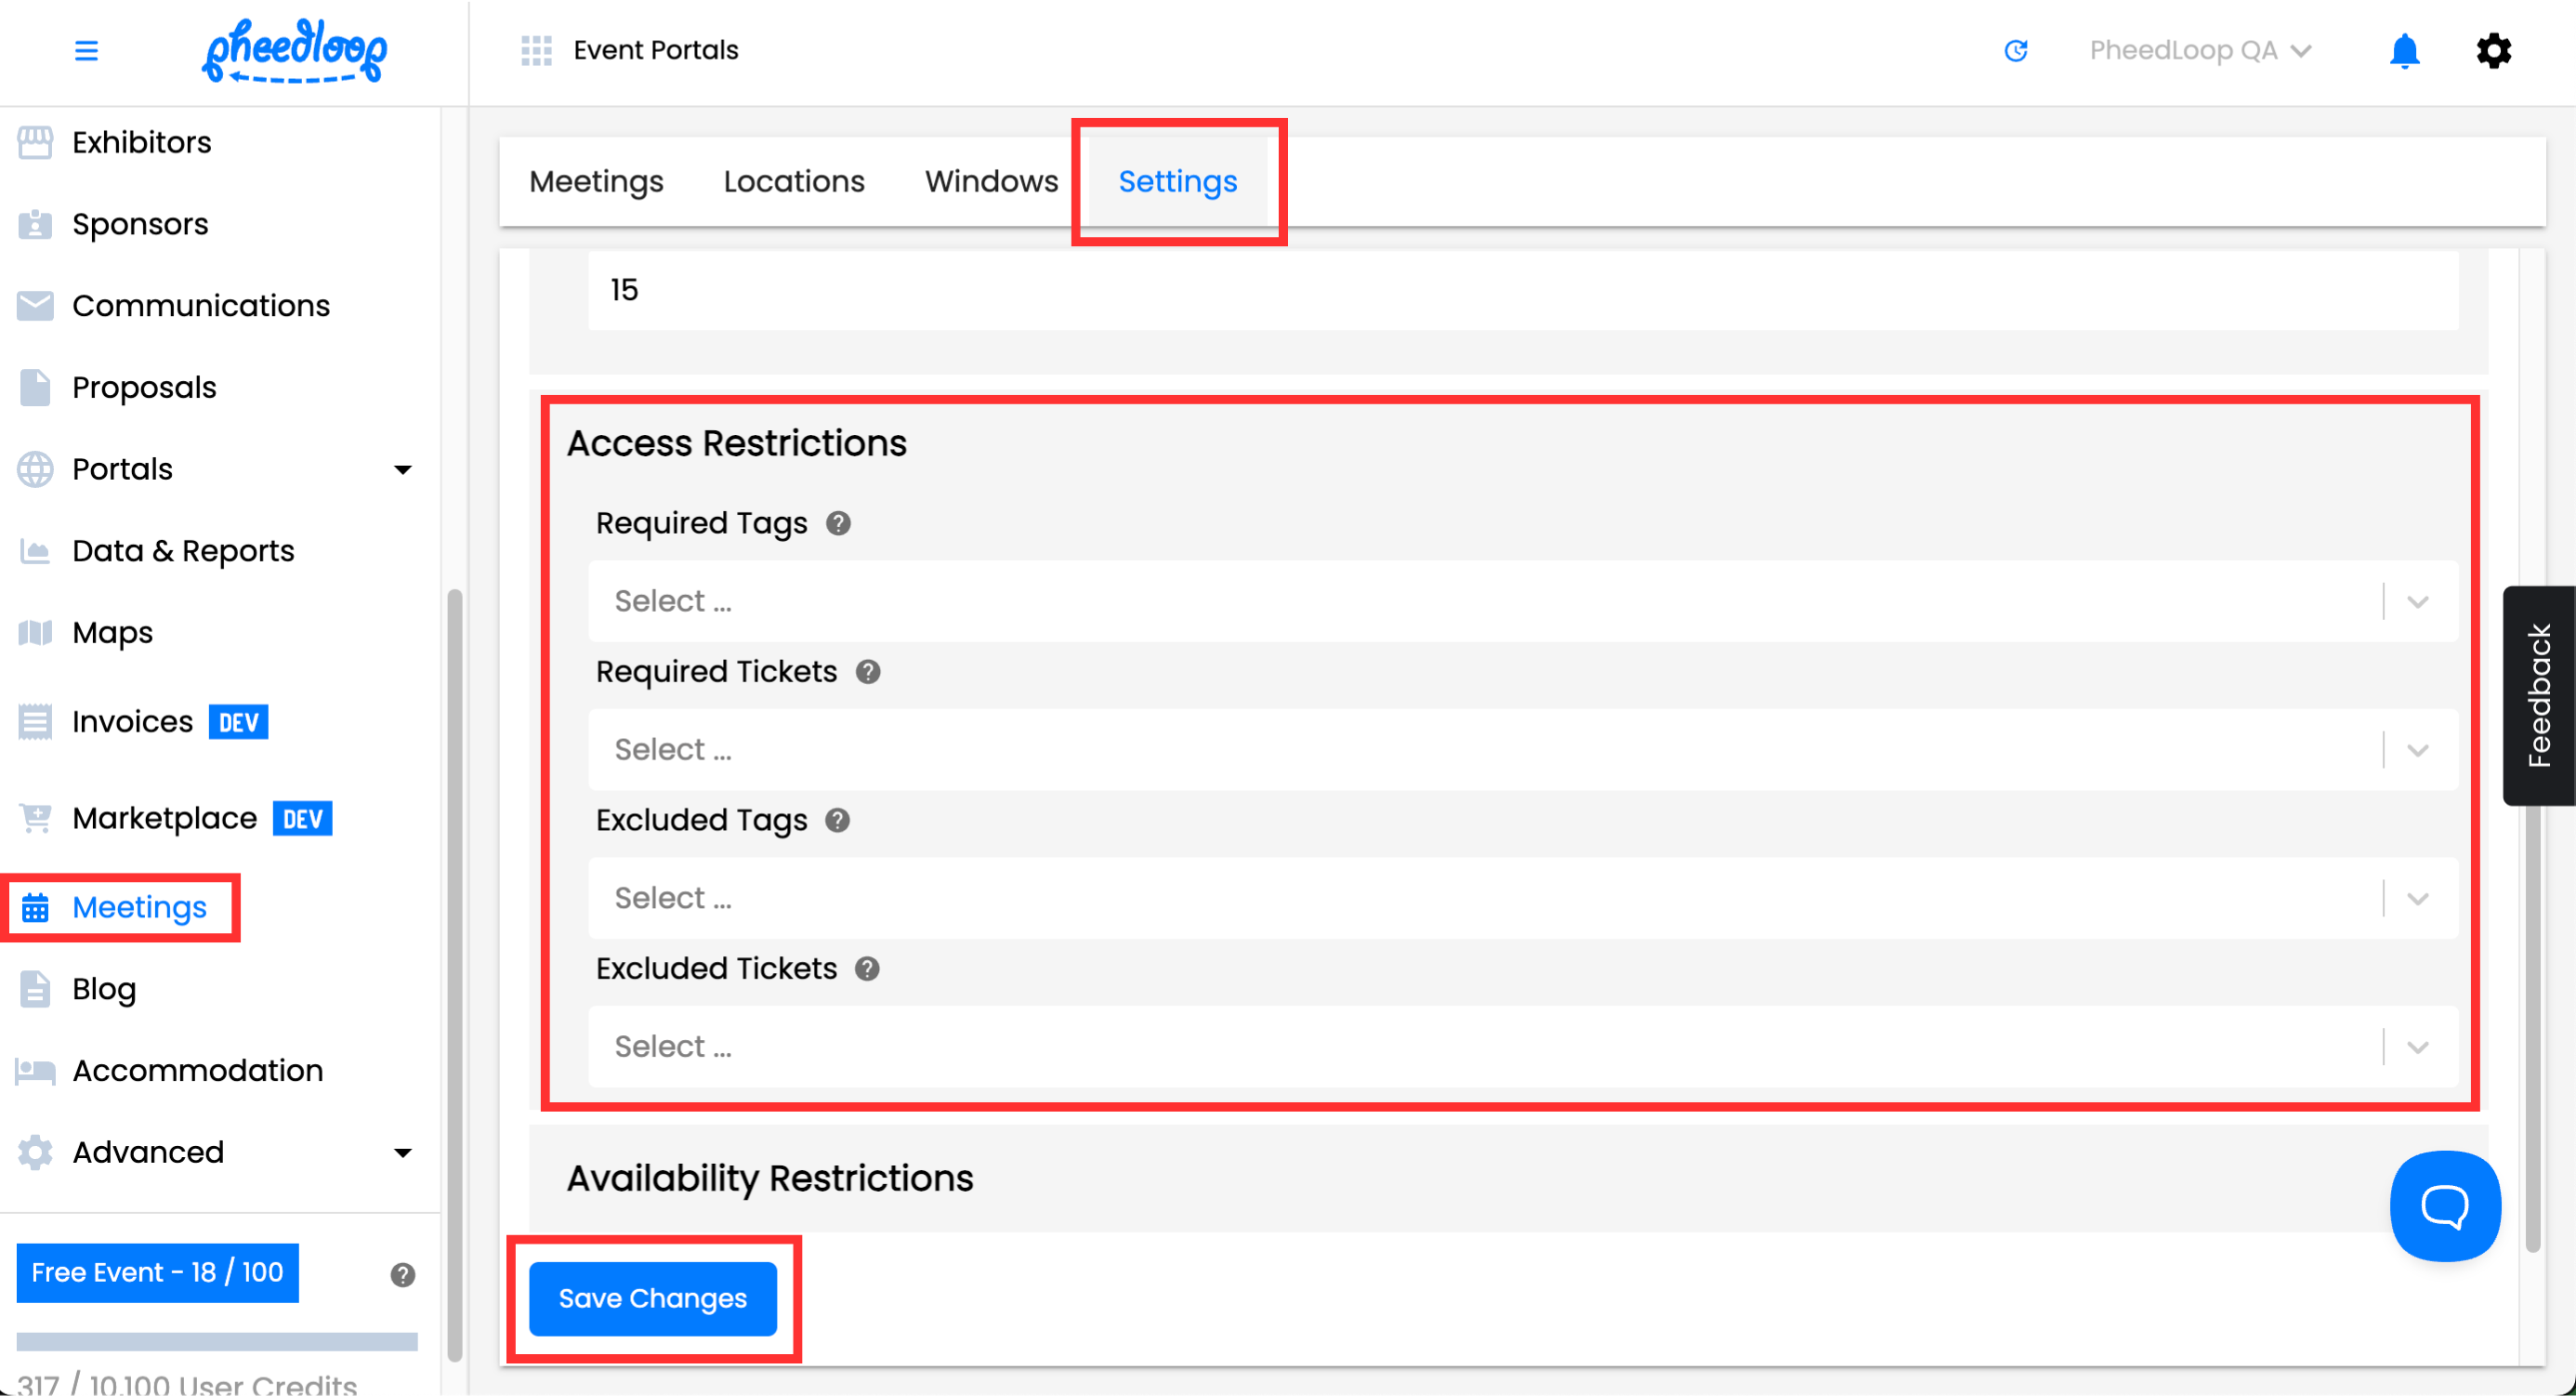Open the app grid icon beside Event Portals
2576x1396 pixels.
[x=536, y=50]
